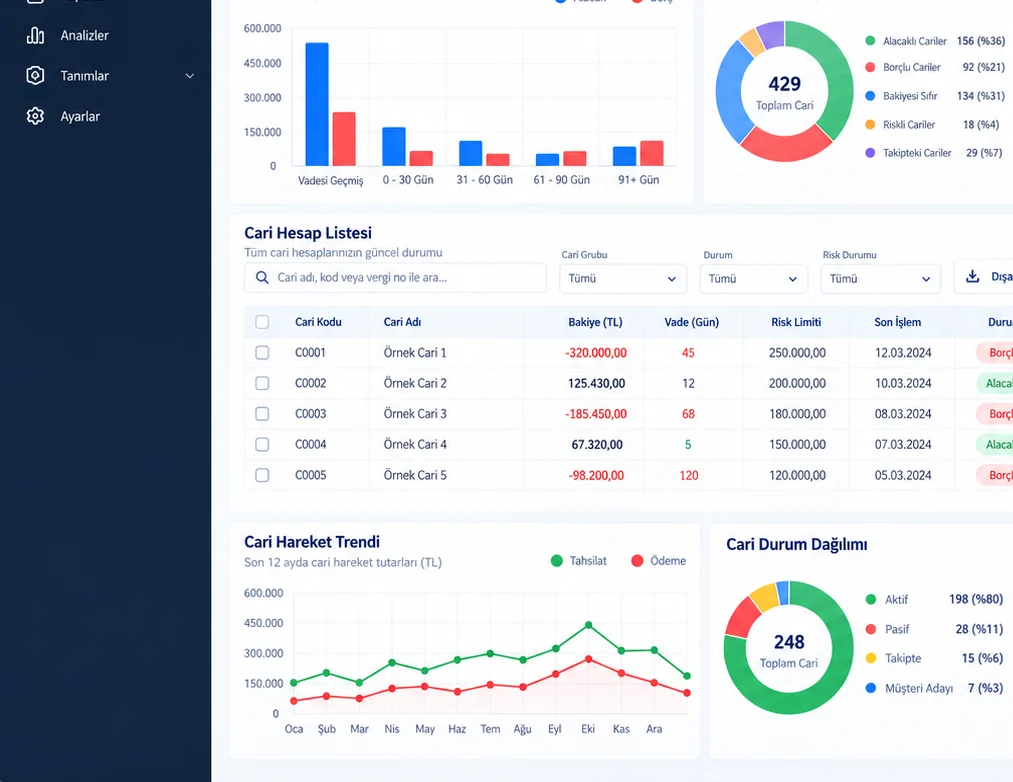Open the Durum filter dropdown
Viewport: 1013px width, 782px height.
[x=753, y=279]
